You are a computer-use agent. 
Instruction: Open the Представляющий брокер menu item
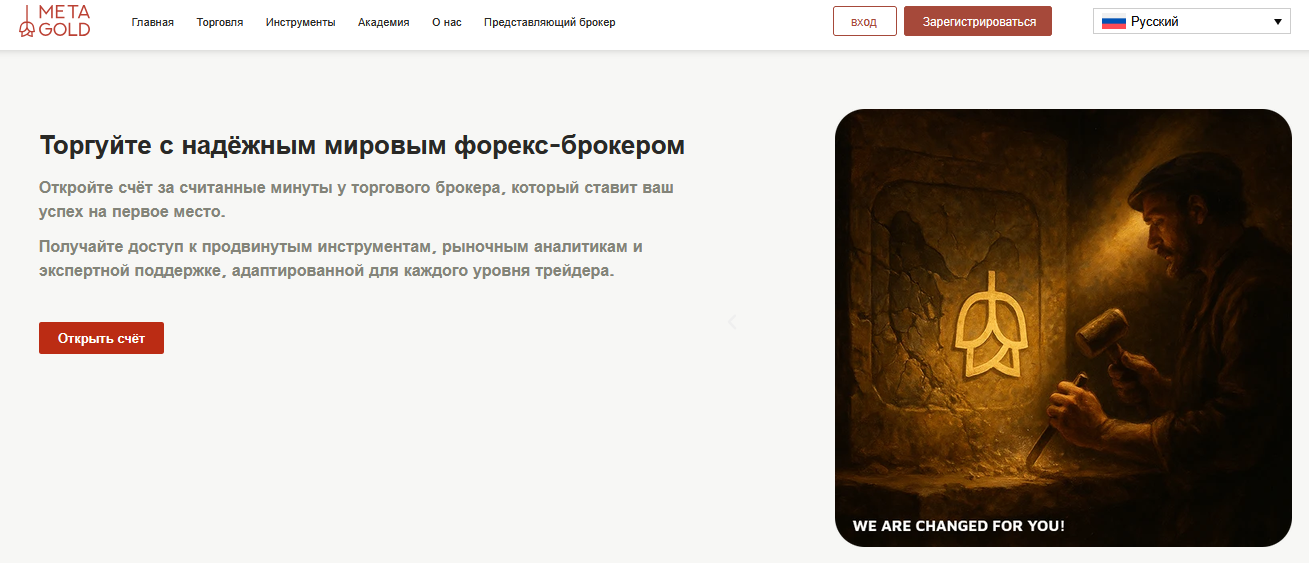click(x=550, y=22)
